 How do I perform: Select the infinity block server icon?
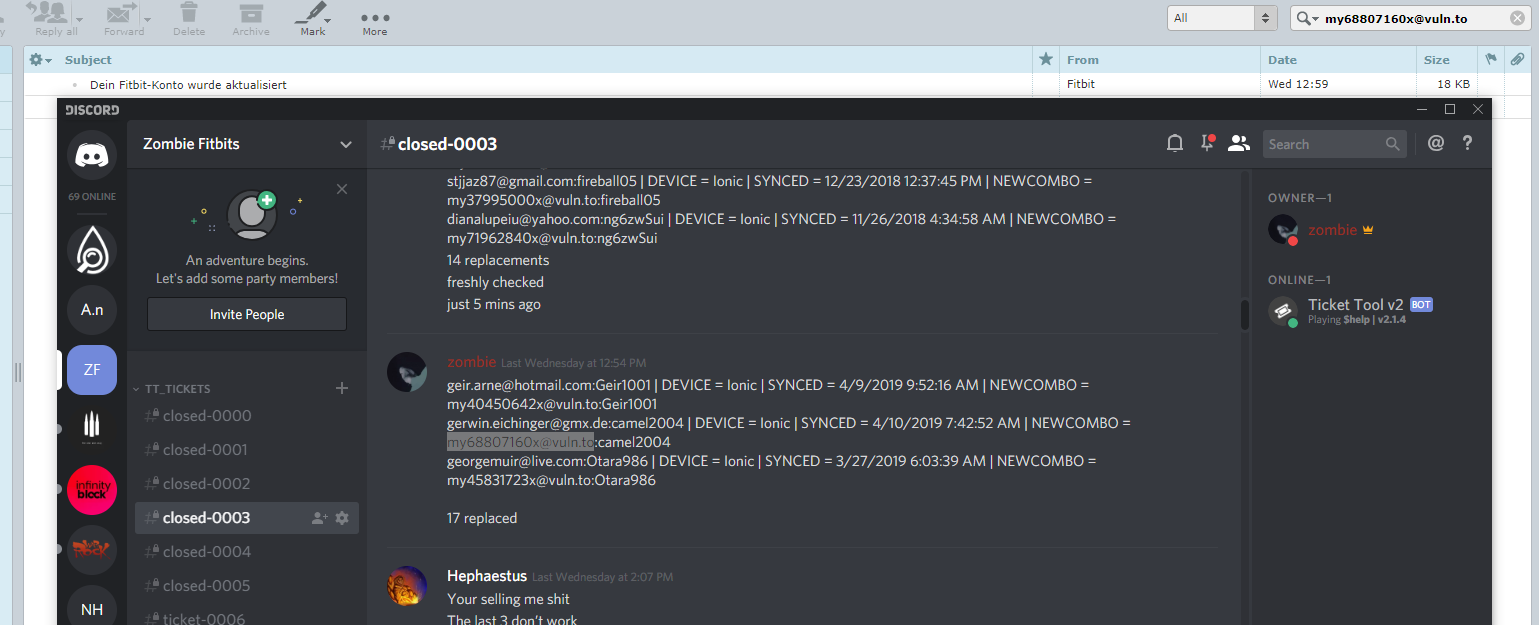point(92,490)
